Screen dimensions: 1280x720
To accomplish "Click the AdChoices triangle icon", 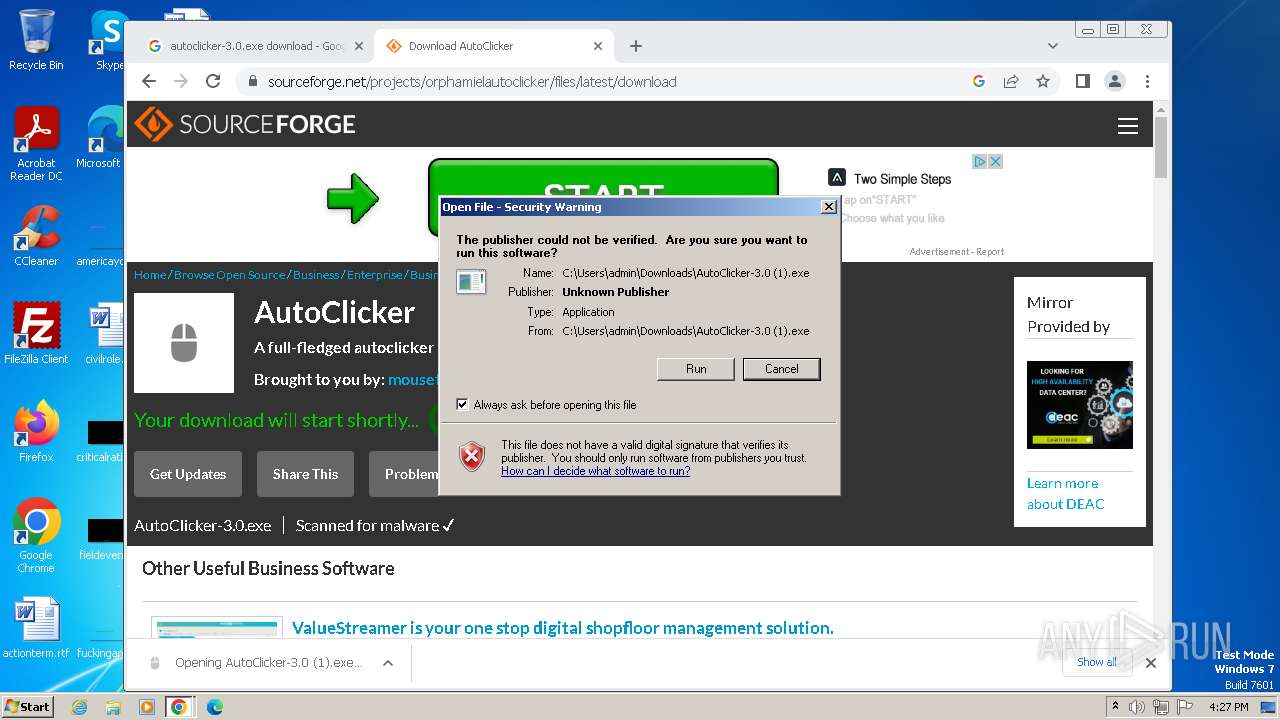I will point(981,161).
